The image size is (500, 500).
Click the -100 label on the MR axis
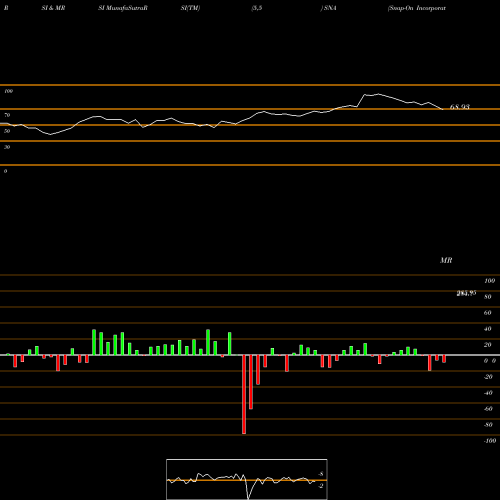pos(490,441)
